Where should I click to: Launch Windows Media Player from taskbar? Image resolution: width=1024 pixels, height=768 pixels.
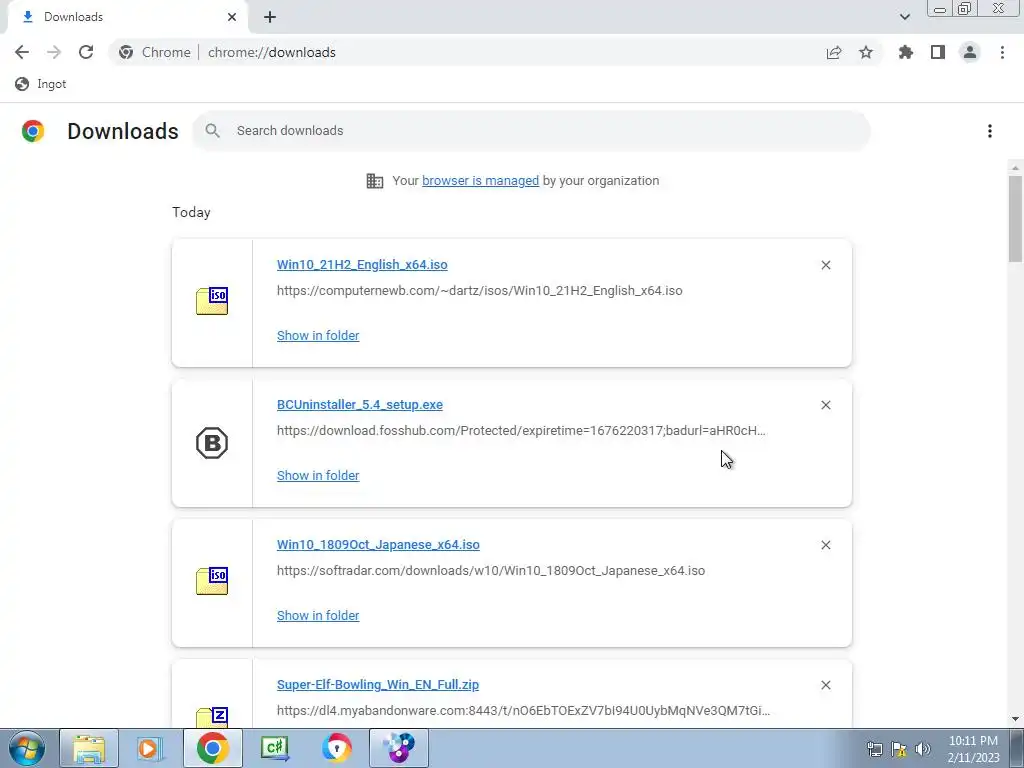[150, 748]
